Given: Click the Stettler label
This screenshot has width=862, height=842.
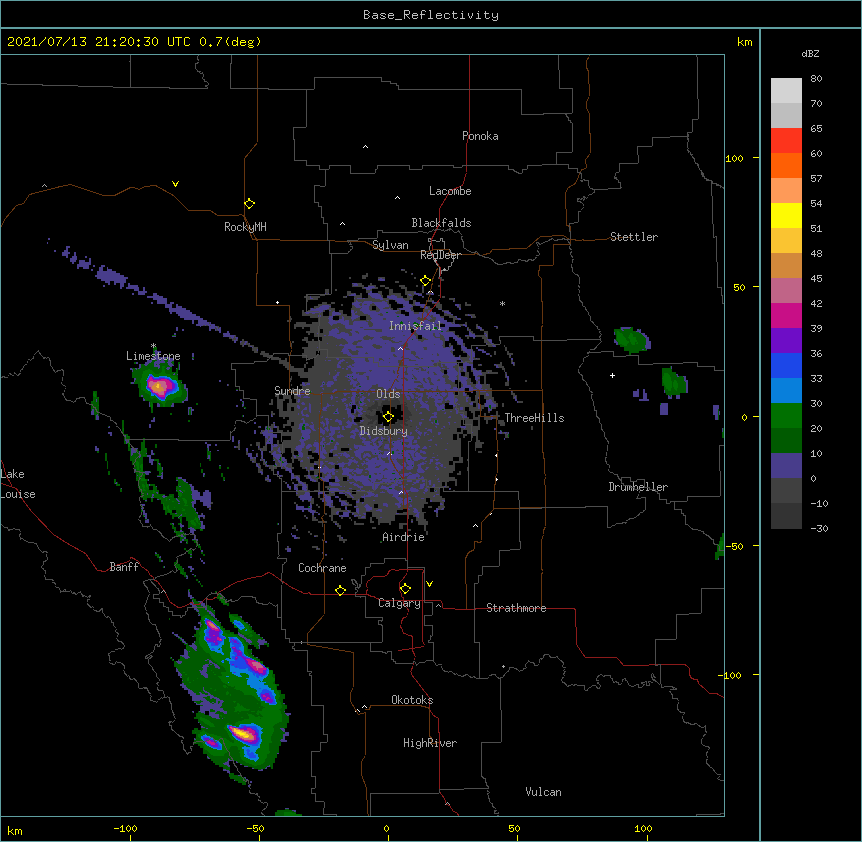Looking at the screenshot, I should pos(634,237).
